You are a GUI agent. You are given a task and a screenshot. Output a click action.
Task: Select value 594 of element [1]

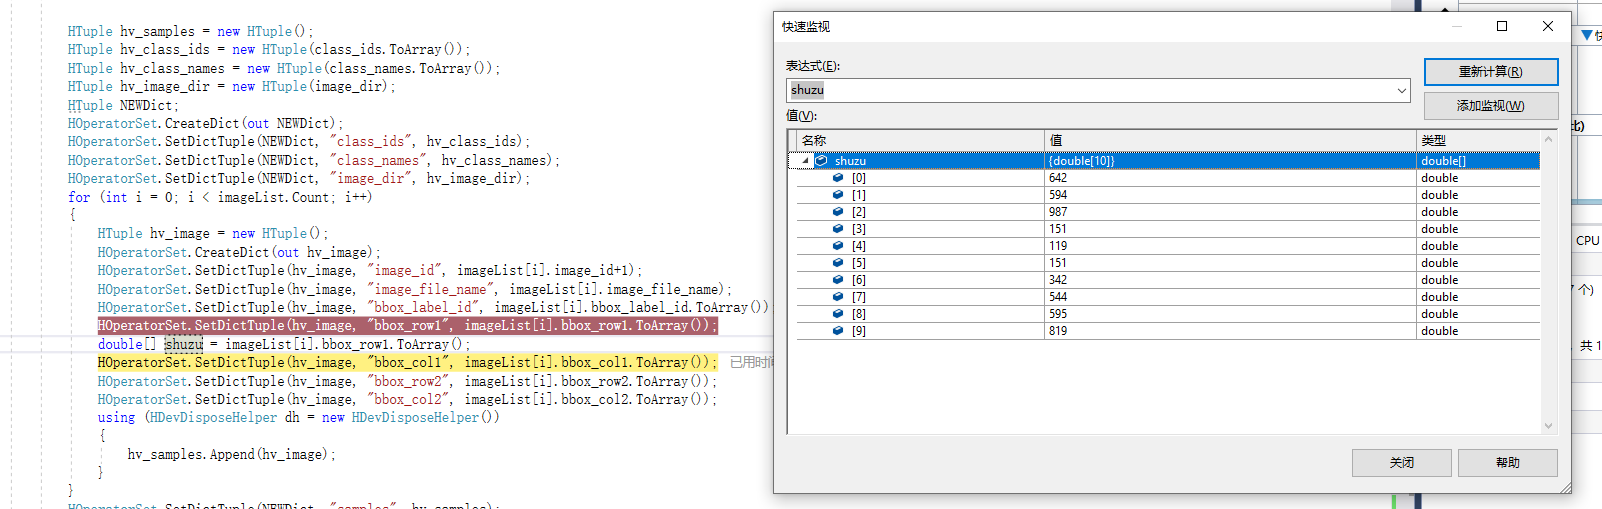1058,195
